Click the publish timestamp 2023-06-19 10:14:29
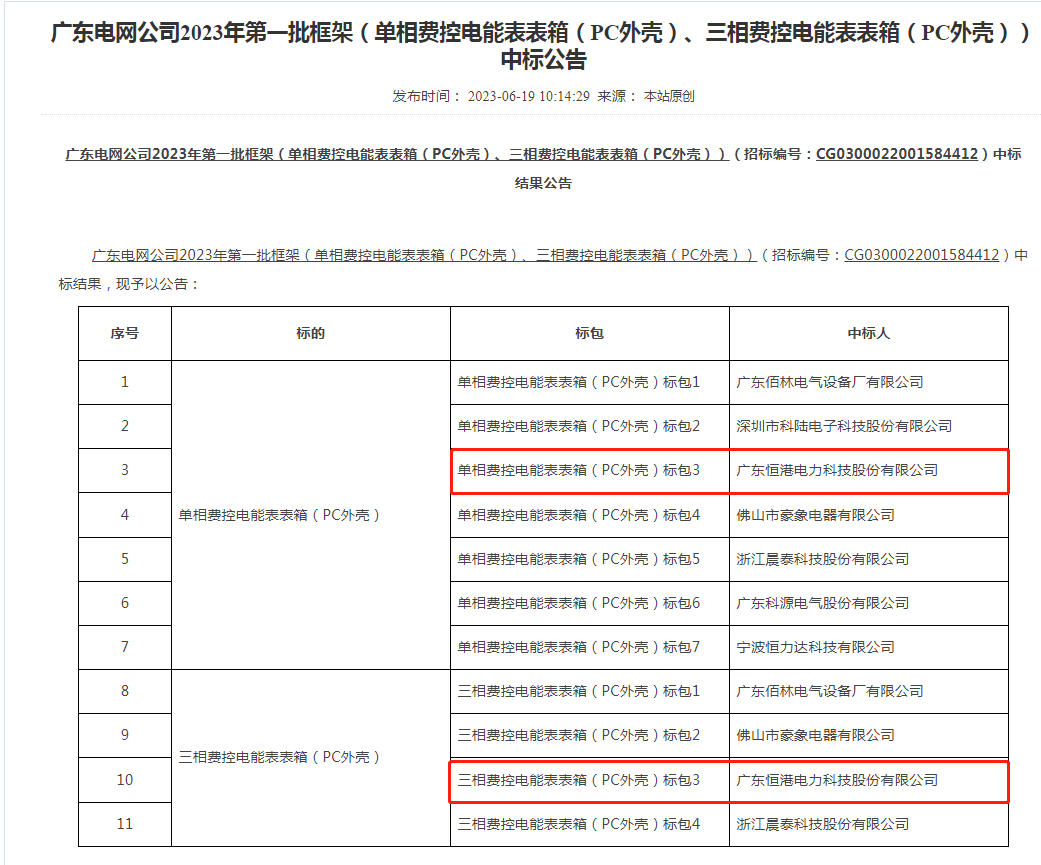The width and height of the screenshot is (1041, 865). 529,97
